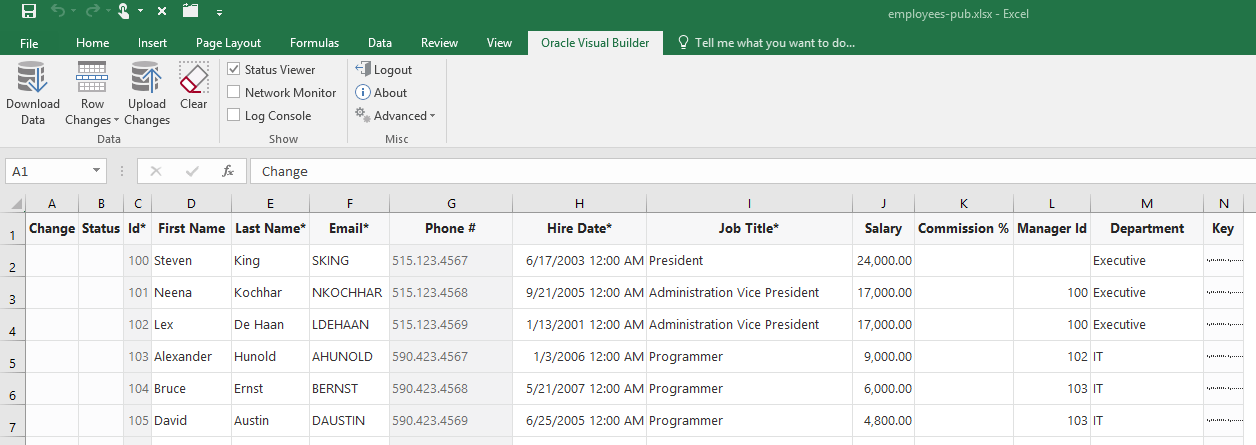
Task: Click the About info icon
Action: click(363, 92)
